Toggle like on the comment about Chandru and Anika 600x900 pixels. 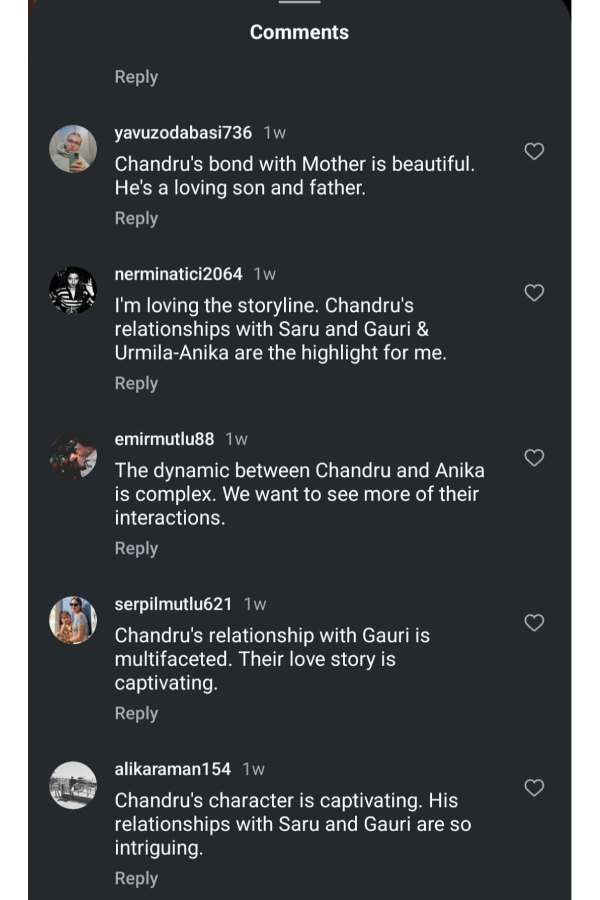coord(534,458)
